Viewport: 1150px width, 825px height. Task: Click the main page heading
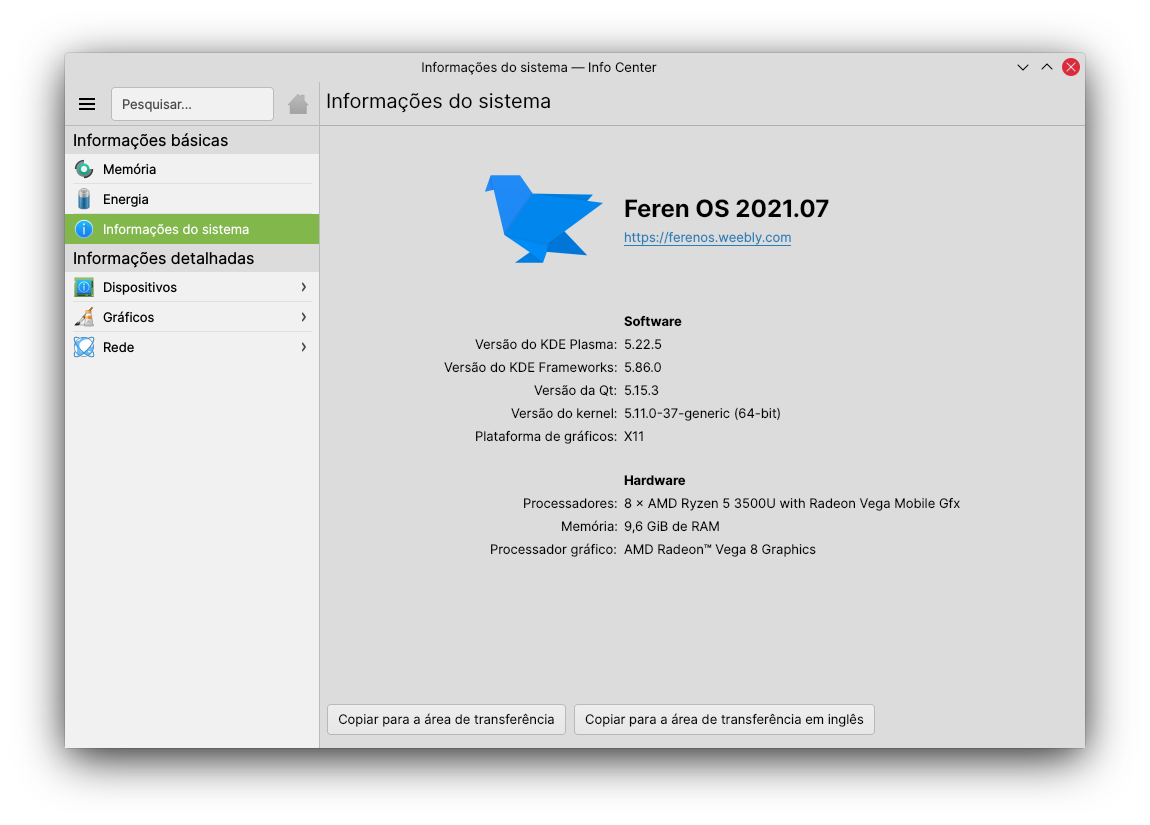438,101
